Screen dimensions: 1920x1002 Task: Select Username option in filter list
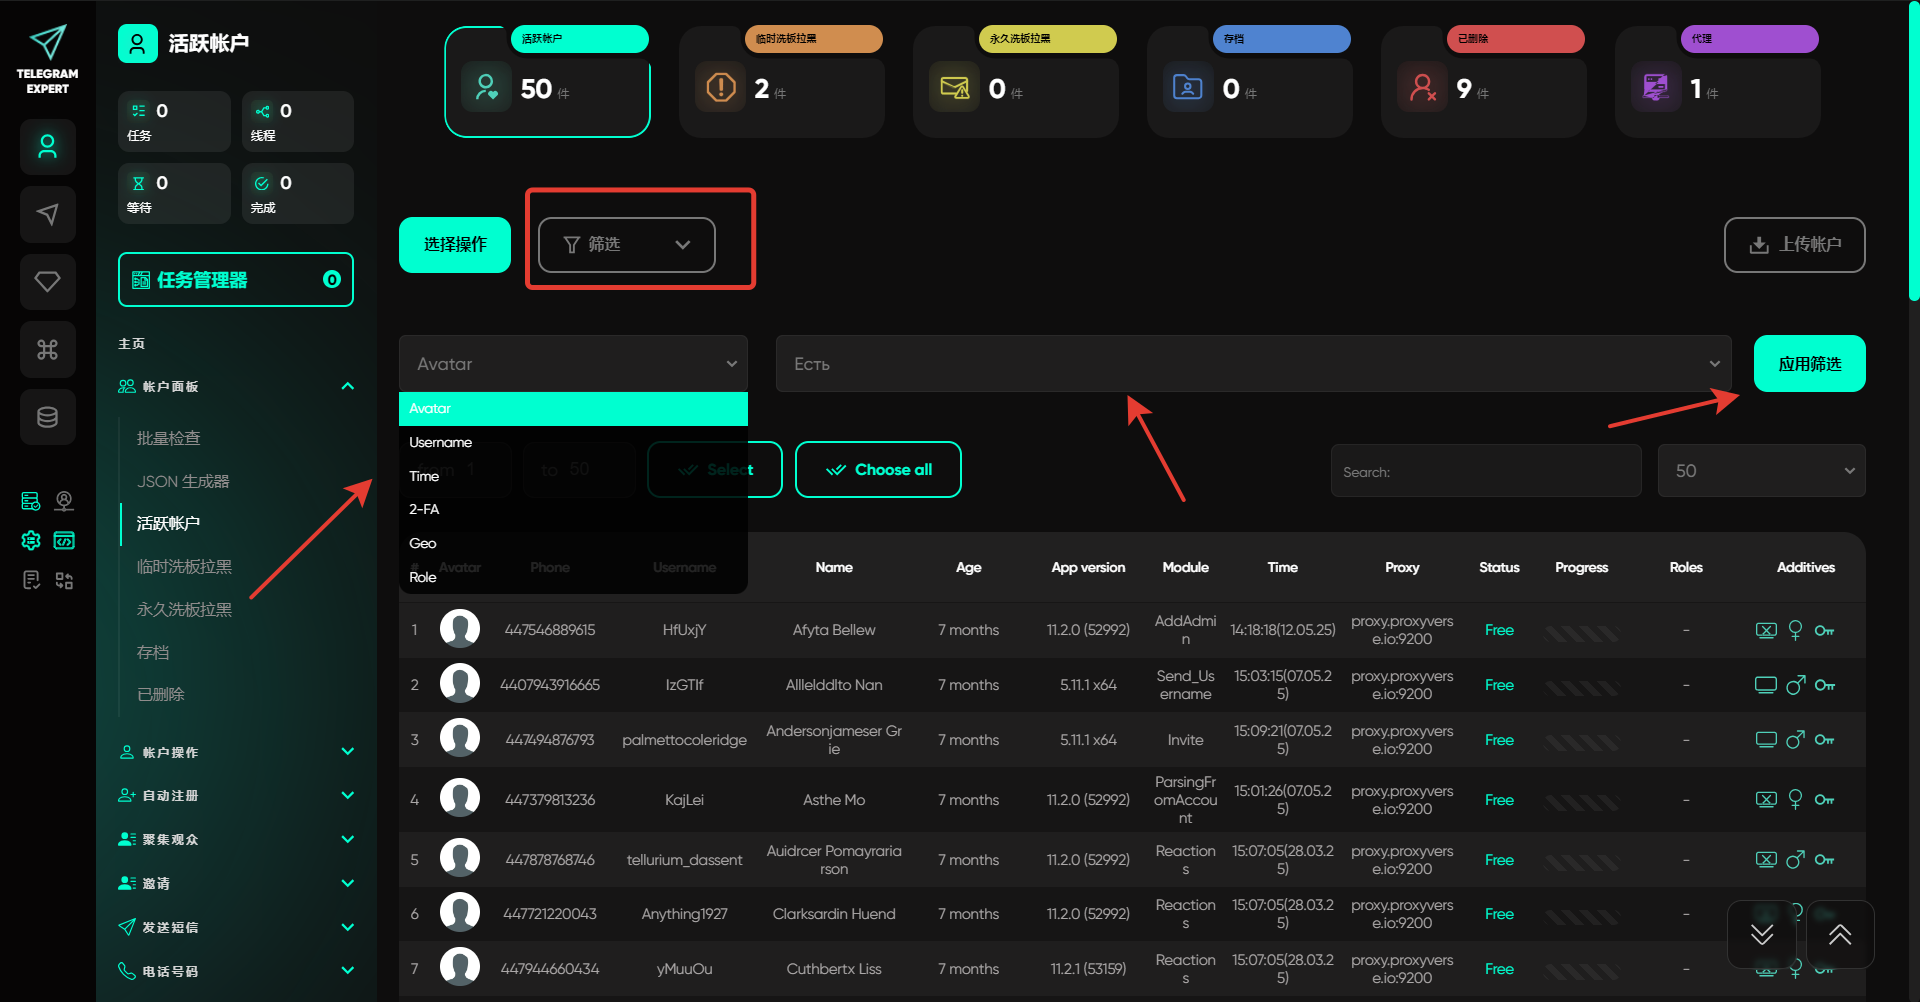click(x=441, y=442)
